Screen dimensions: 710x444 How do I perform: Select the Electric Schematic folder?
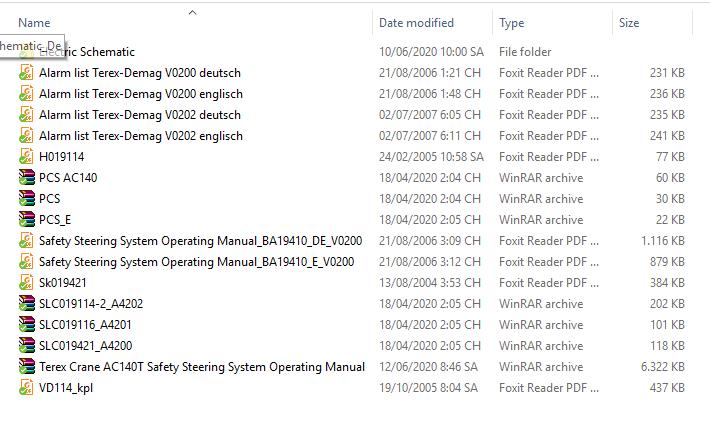point(87,52)
